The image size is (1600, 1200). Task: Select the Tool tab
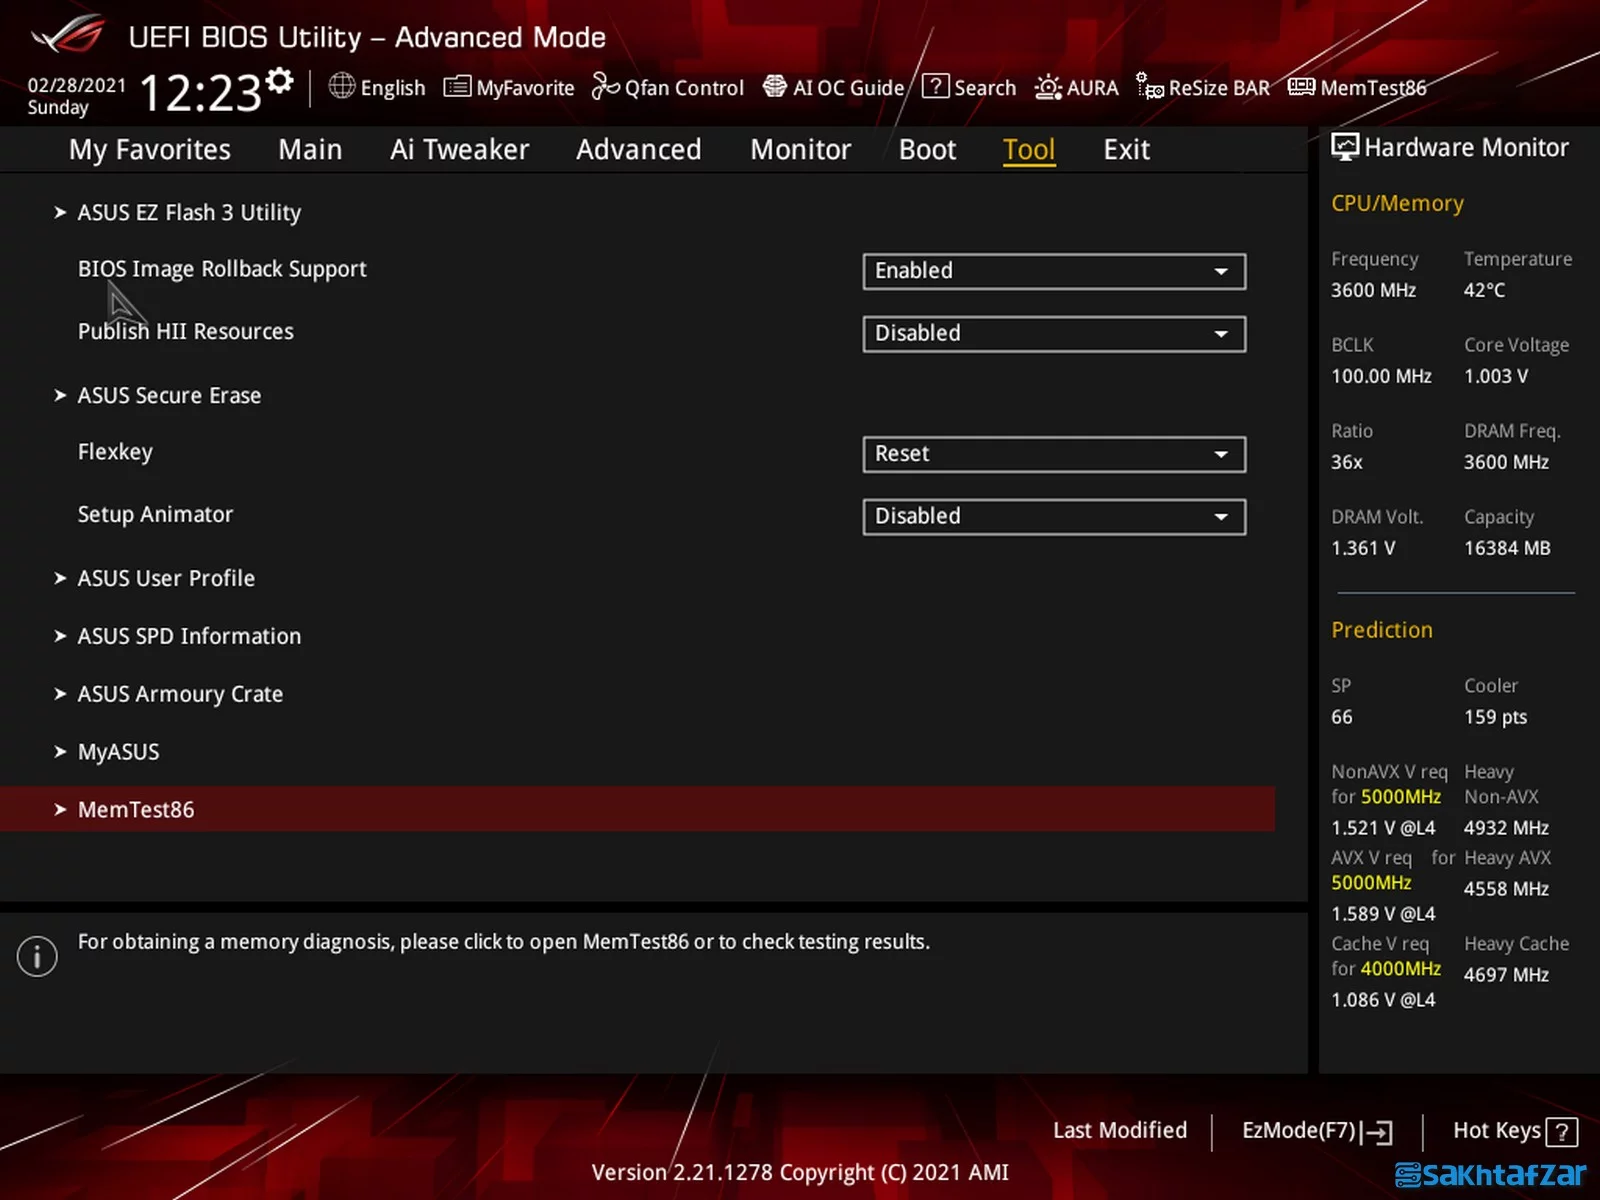pyautogui.click(x=1029, y=150)
